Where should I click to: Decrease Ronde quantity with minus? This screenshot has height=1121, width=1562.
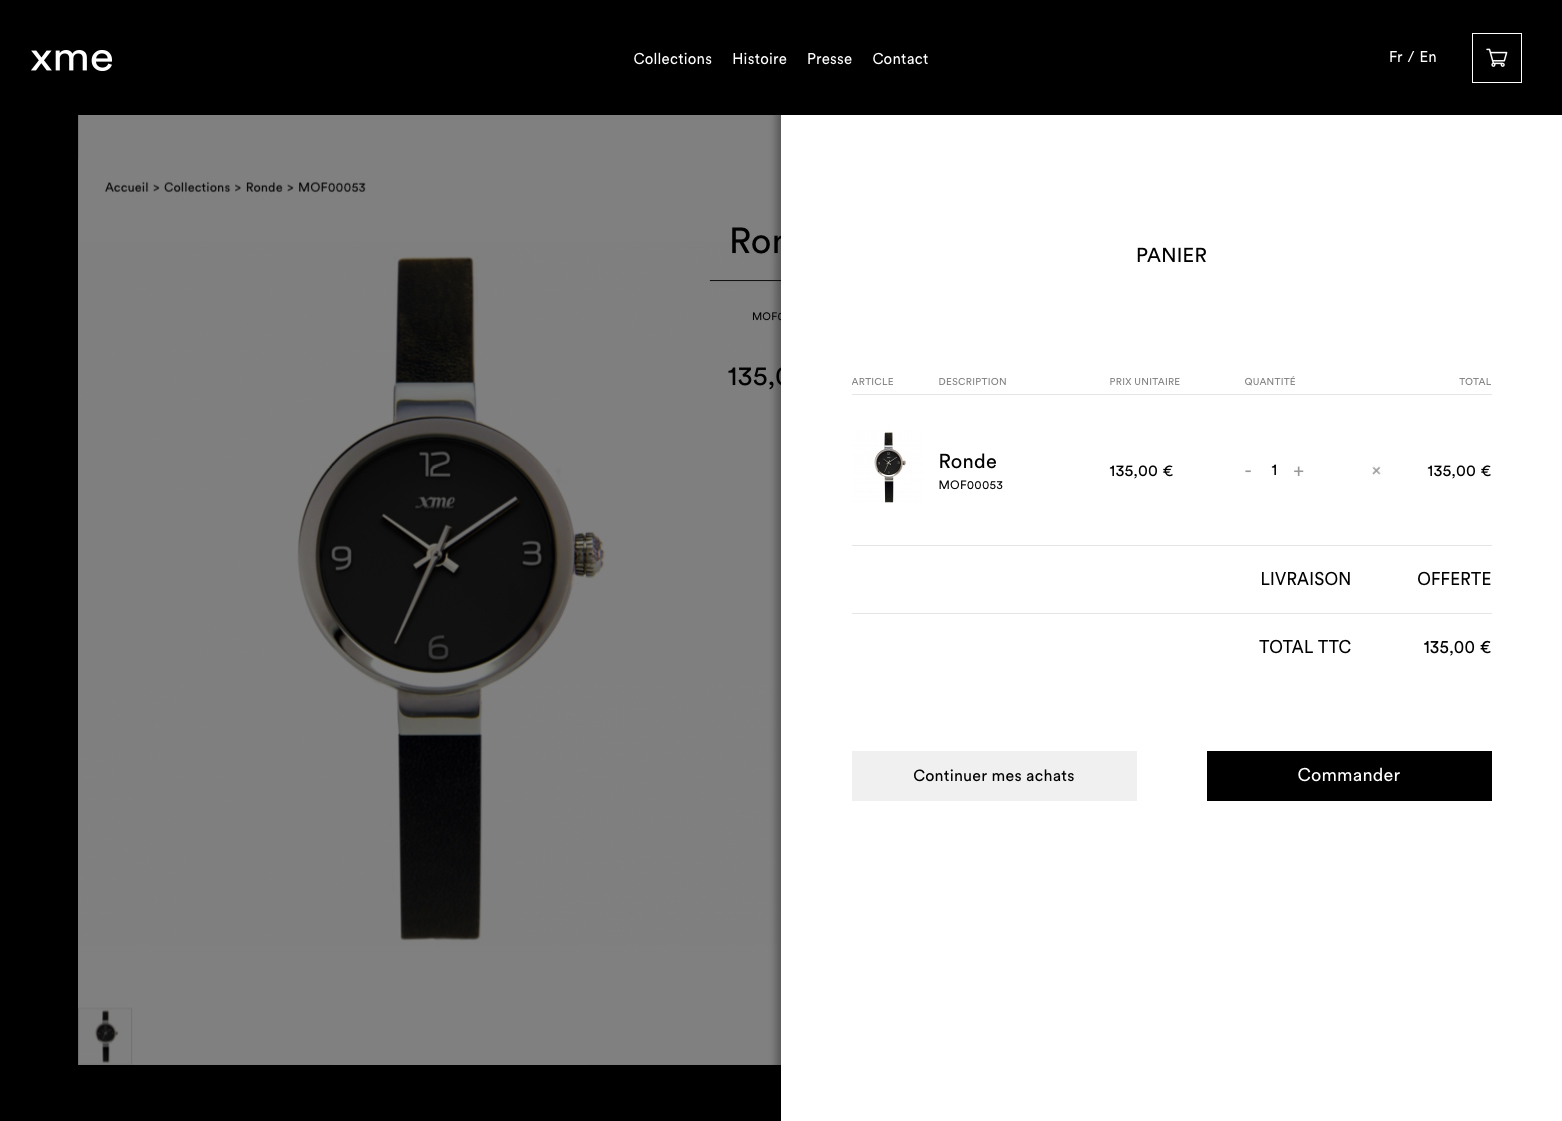coord(1247,471)
